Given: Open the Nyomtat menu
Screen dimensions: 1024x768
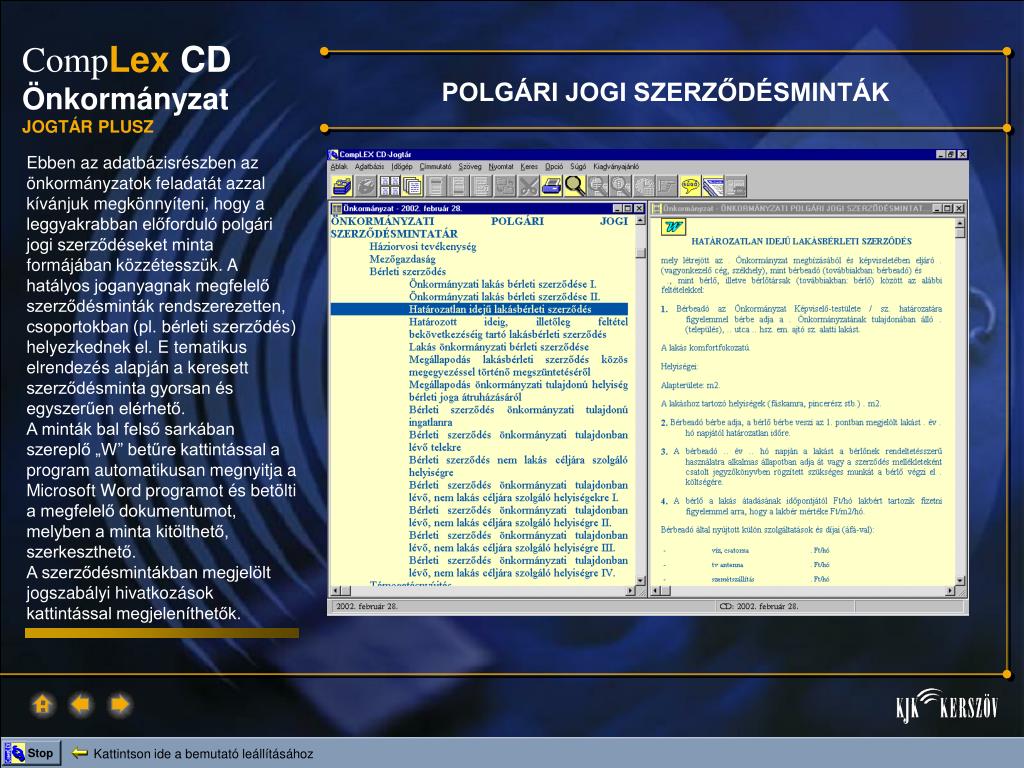Looking at the screenshot, I should tap(501, 167).
